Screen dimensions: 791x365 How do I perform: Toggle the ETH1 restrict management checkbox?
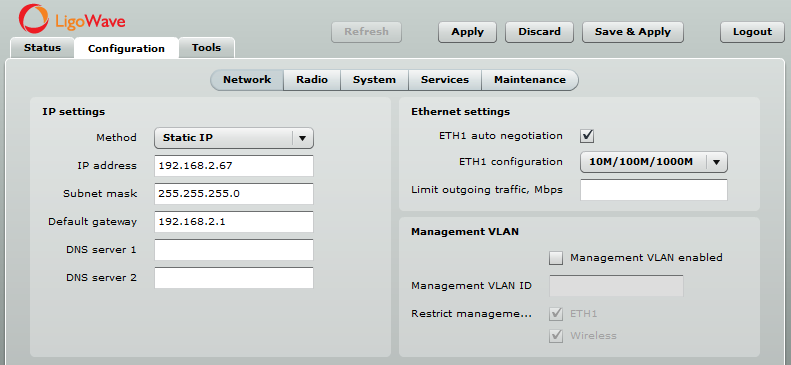click(x=556, y=314)
